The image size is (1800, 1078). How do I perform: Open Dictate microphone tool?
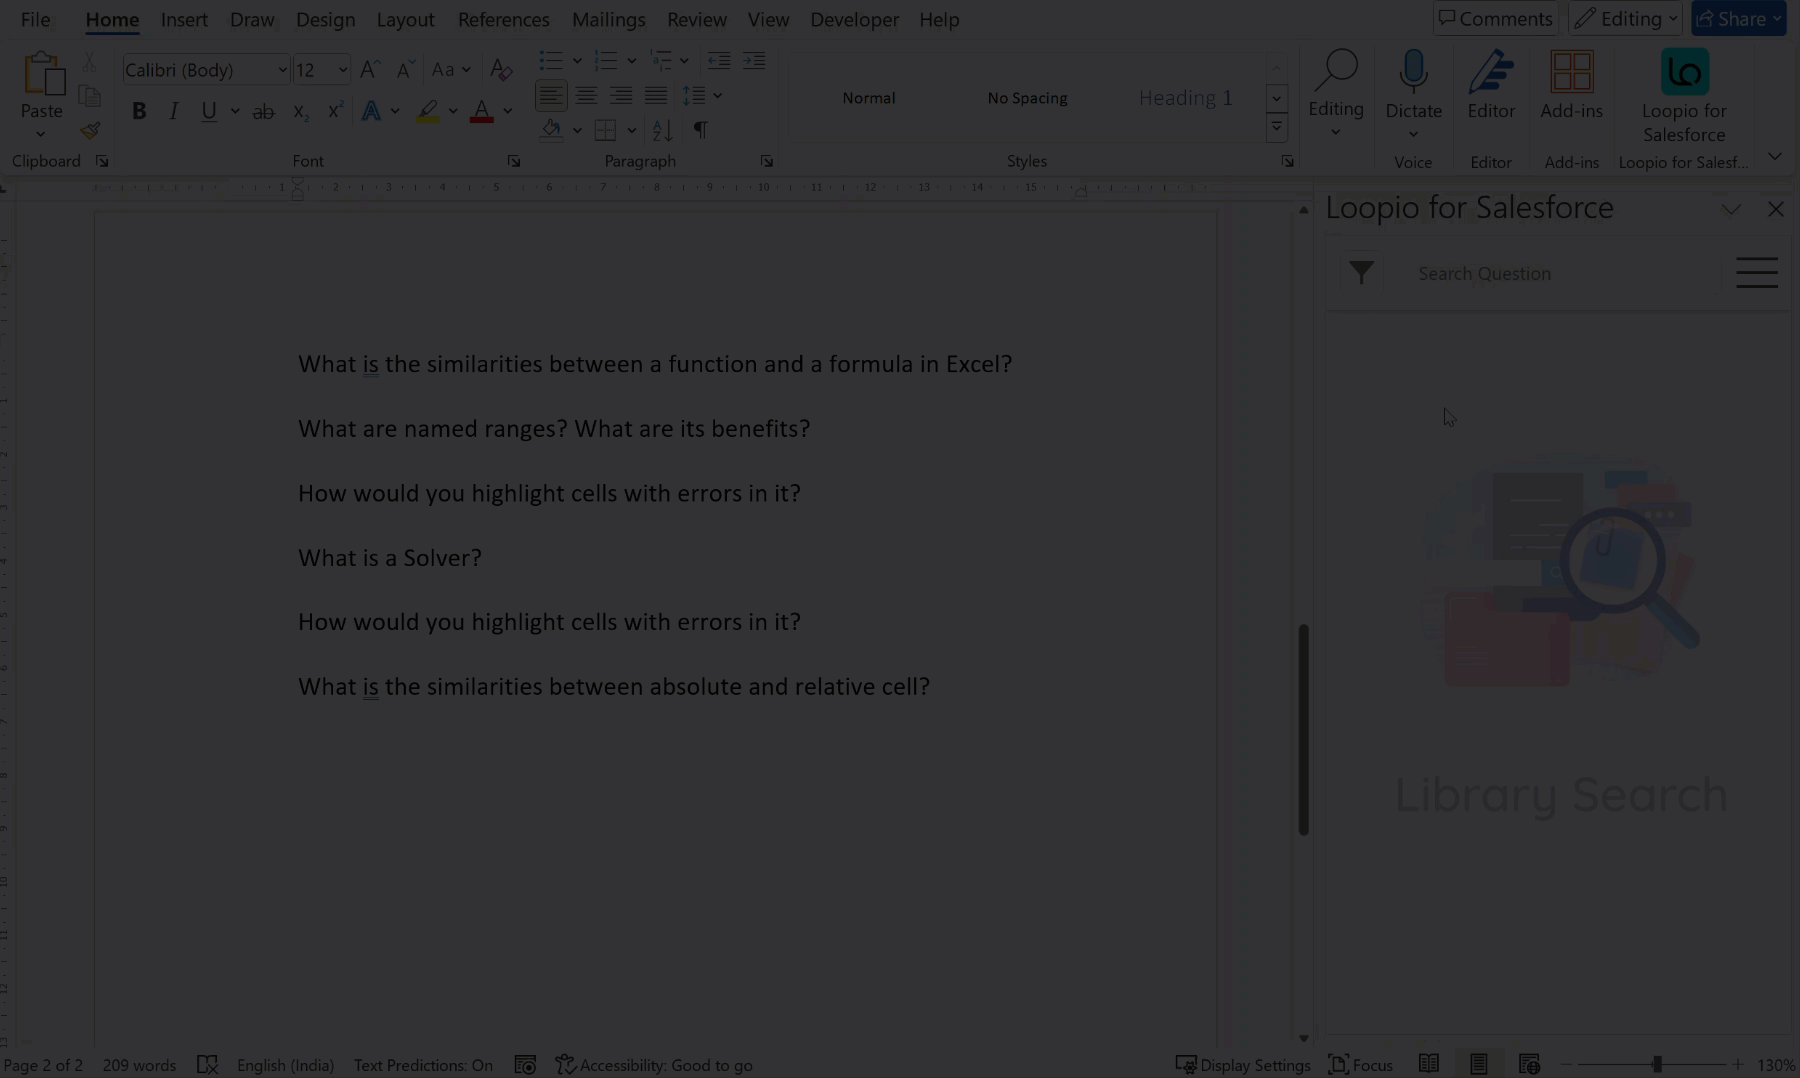1413,95
